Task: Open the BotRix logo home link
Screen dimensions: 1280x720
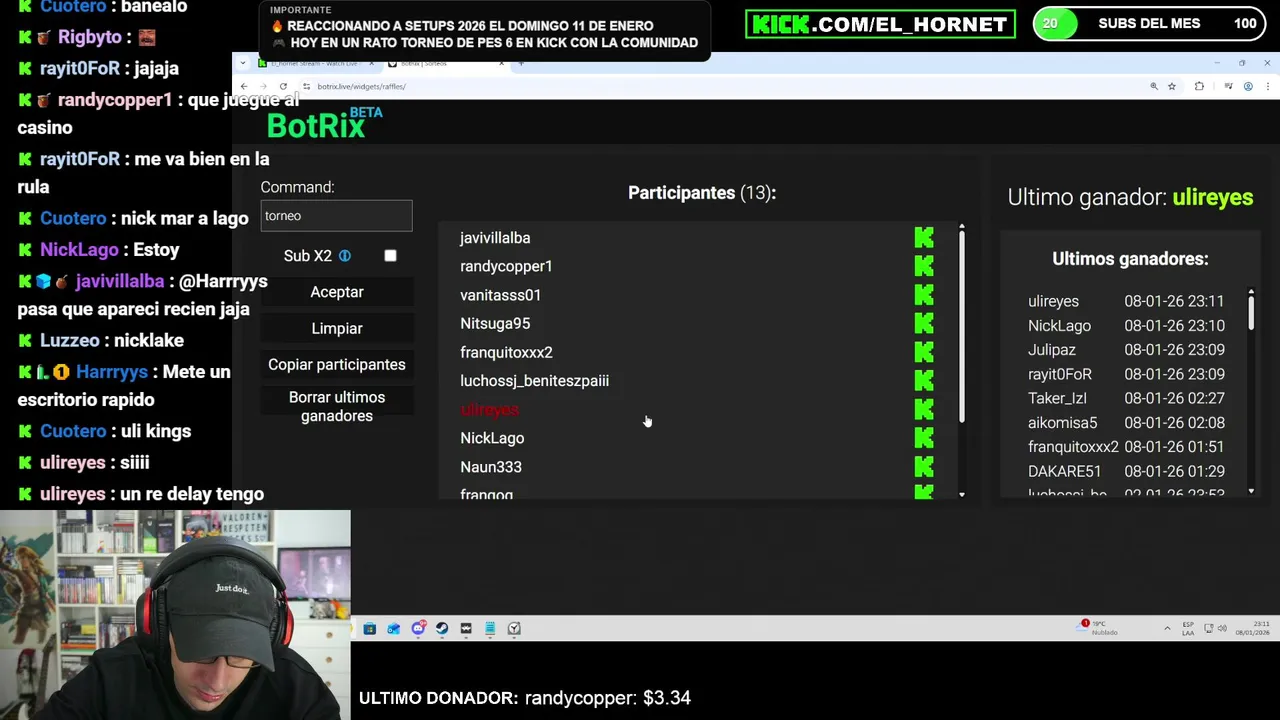Action: 324,124
